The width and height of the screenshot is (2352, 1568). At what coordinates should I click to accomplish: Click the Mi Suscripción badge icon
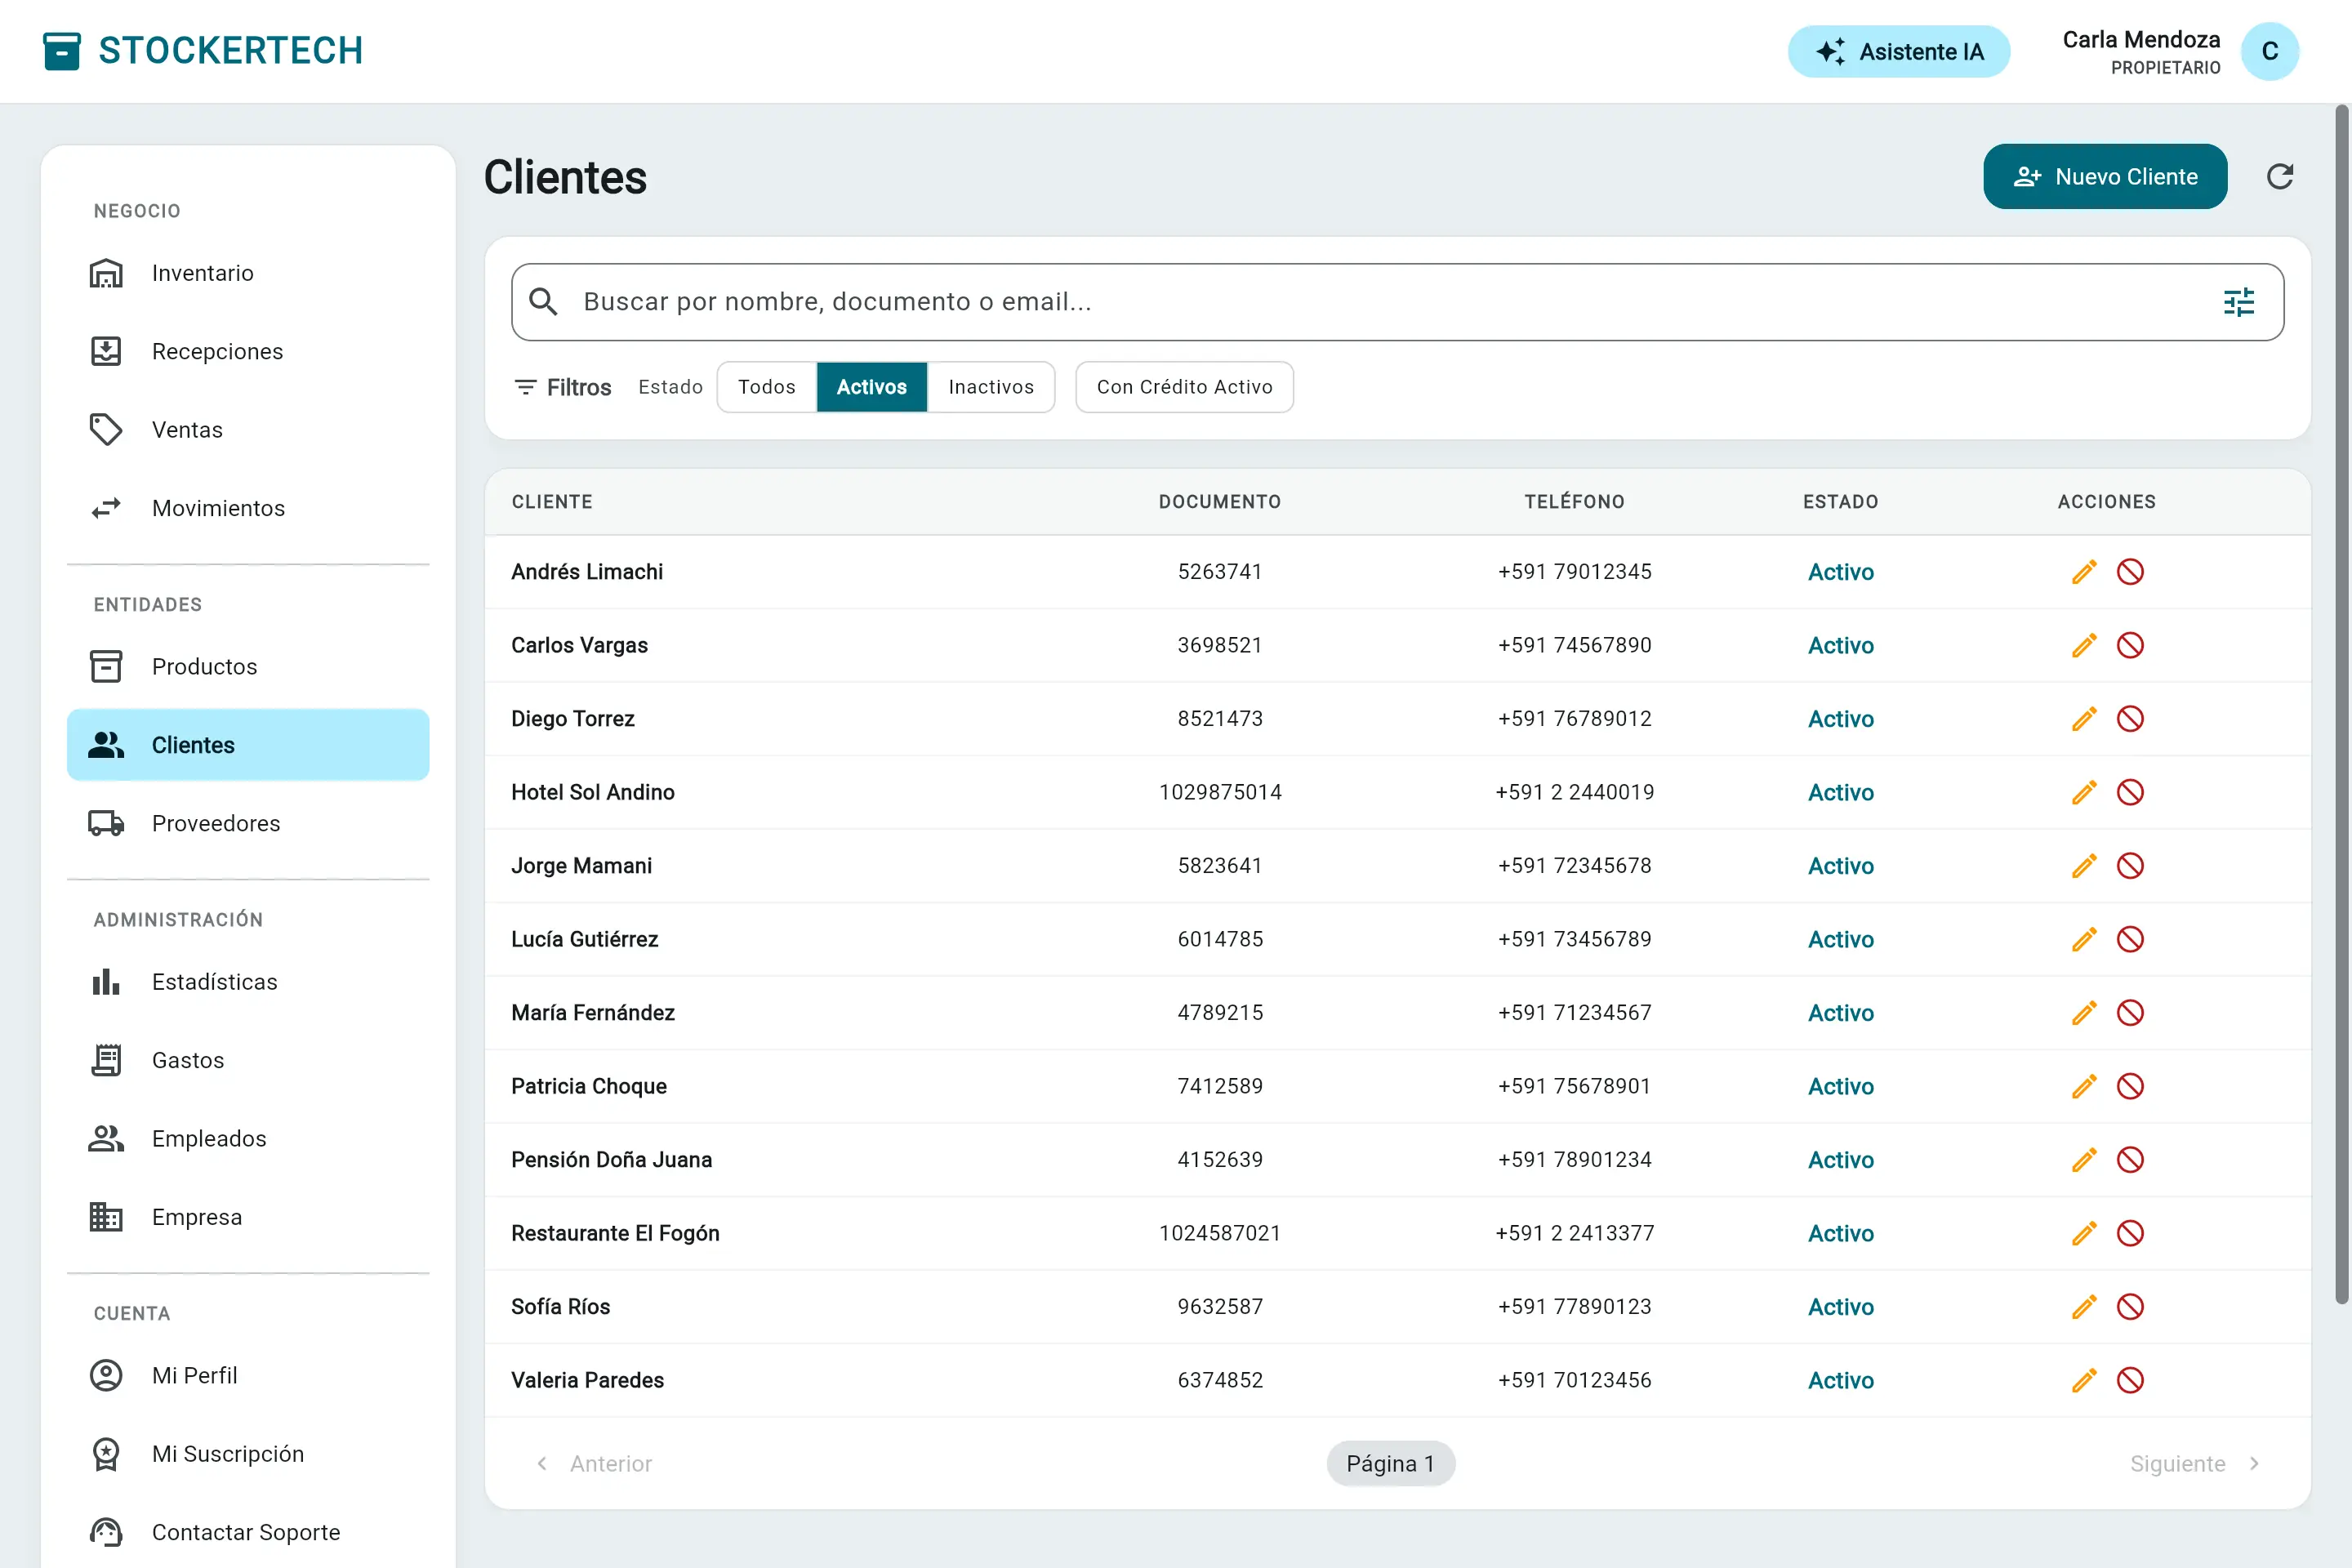click(x=106, y=1454)
